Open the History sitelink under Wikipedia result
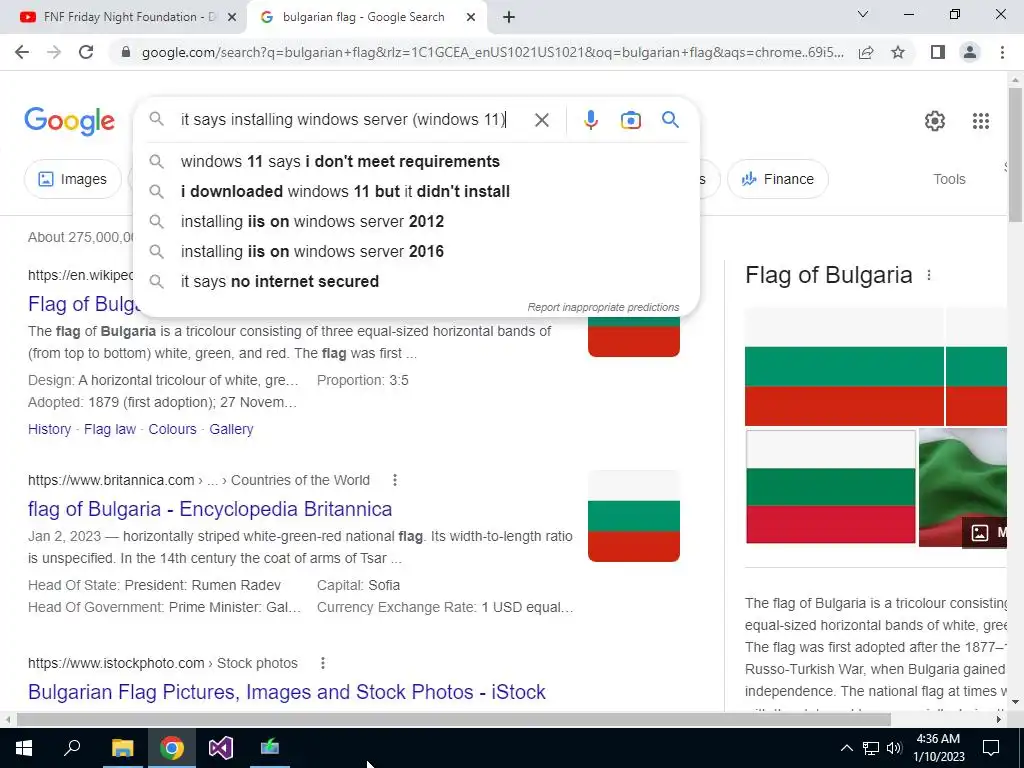This screenshot has height=768, width=1024. [49, 429]
